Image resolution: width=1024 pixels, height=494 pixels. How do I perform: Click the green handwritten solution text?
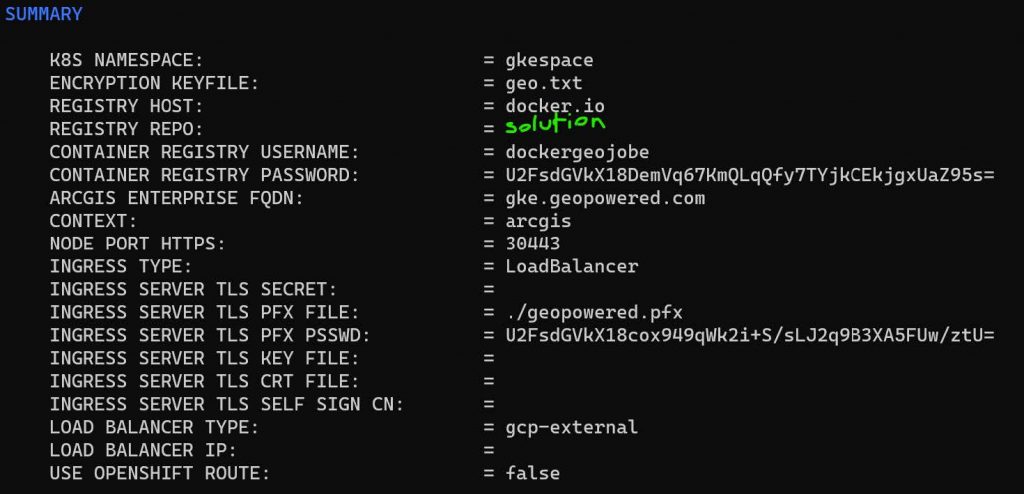point(555,125)
